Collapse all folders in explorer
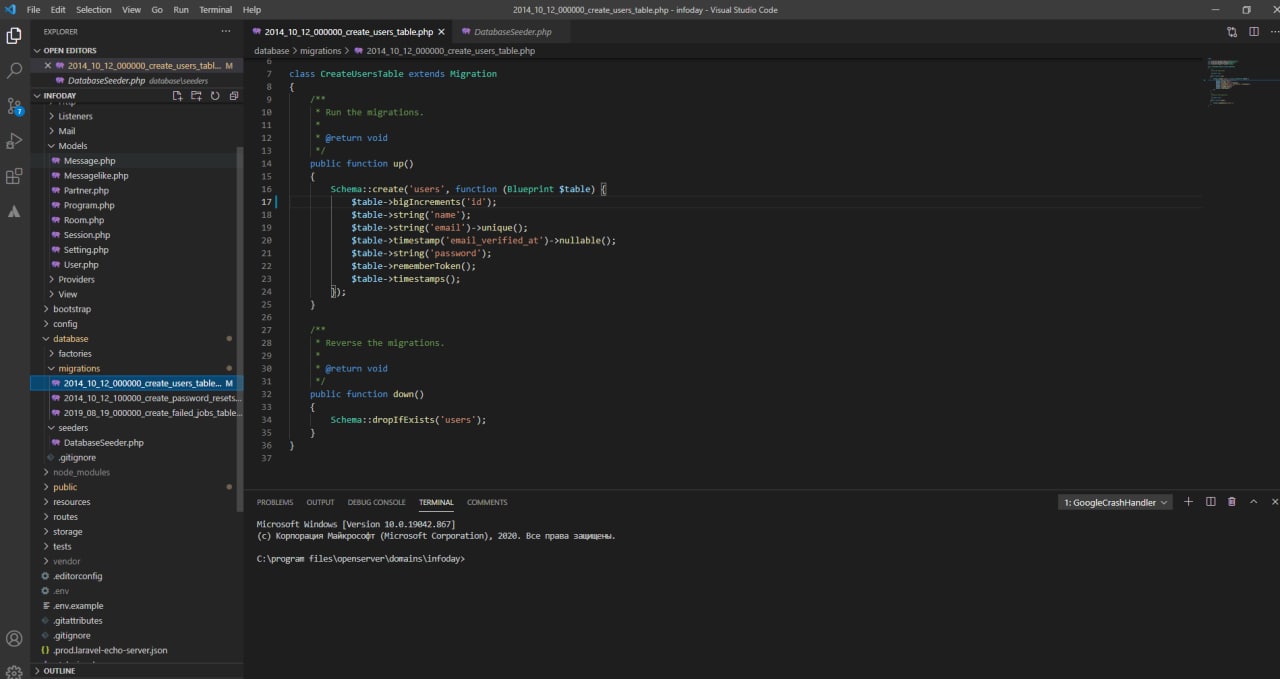Viewport: 1280px width, 679px height. [x=233, y=96]
